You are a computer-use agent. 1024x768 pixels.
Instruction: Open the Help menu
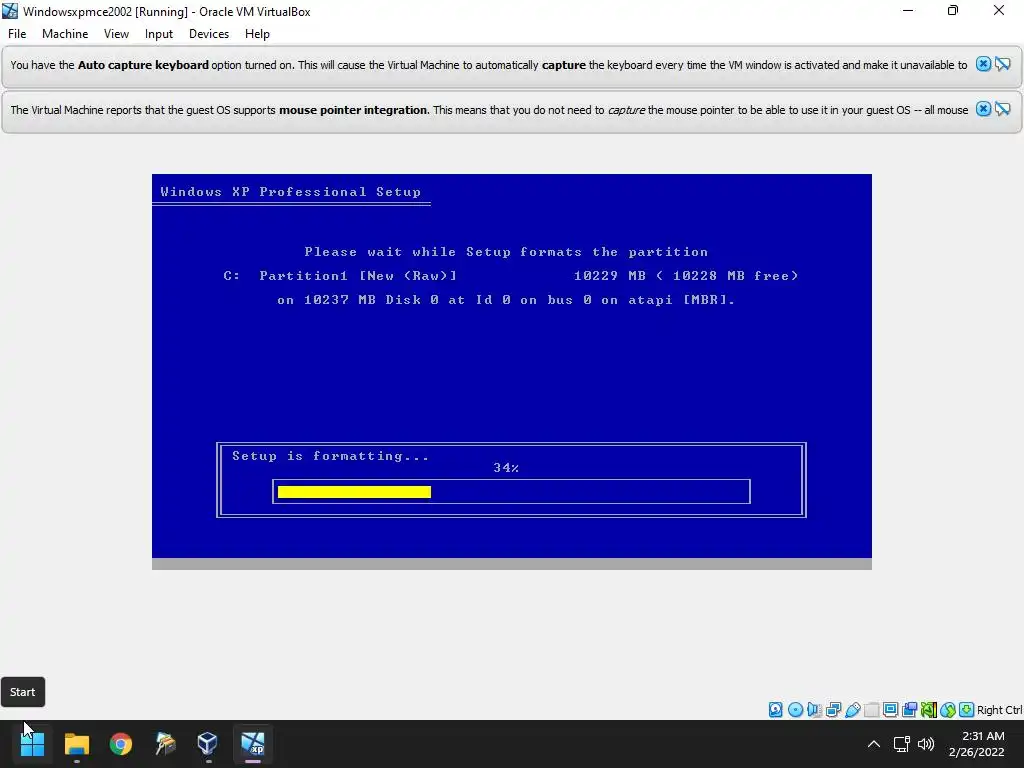257,34
